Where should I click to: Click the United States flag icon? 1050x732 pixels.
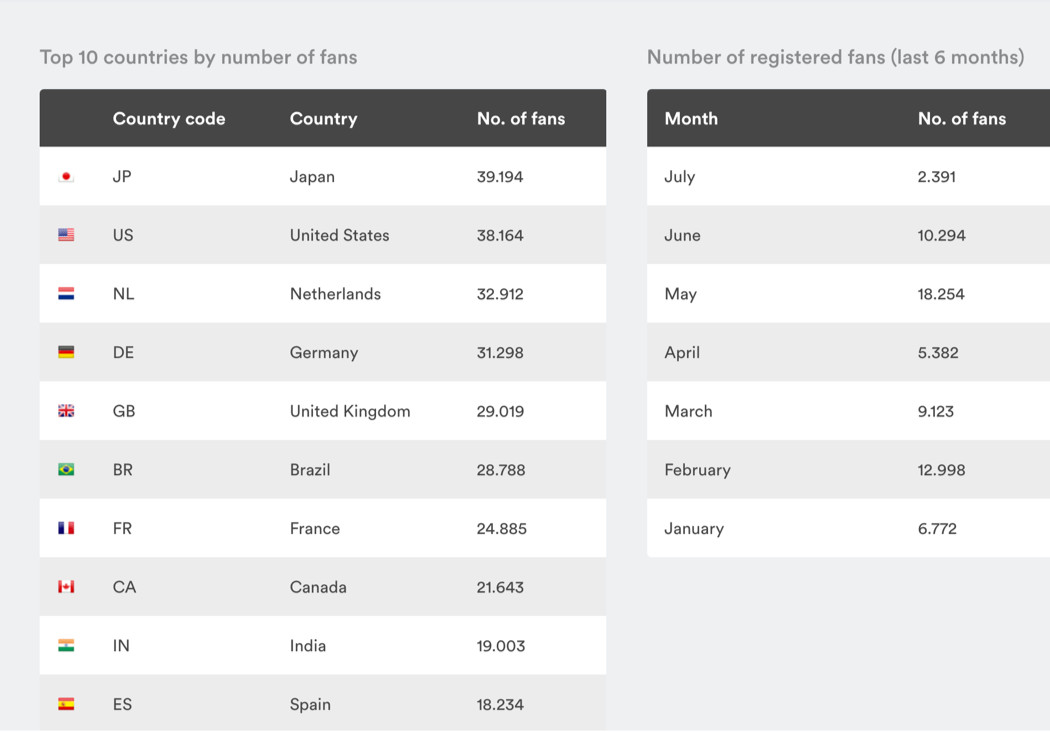click(66, 235)
